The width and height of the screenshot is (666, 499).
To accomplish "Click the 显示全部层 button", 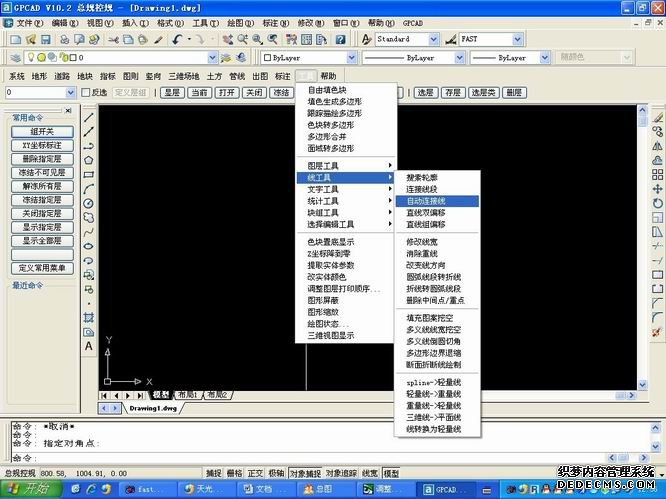I will click(x=42, y=241).
